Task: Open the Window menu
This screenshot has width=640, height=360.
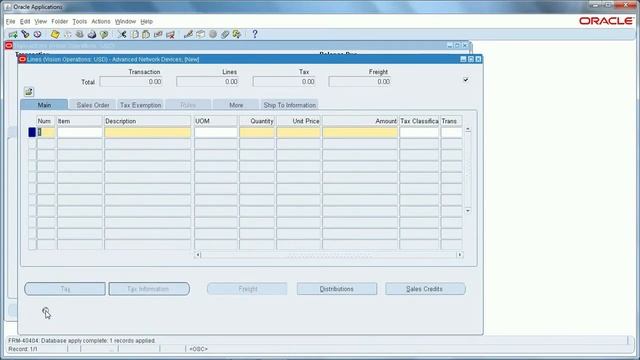Action: pyautogui.click(x=125, y=22)
